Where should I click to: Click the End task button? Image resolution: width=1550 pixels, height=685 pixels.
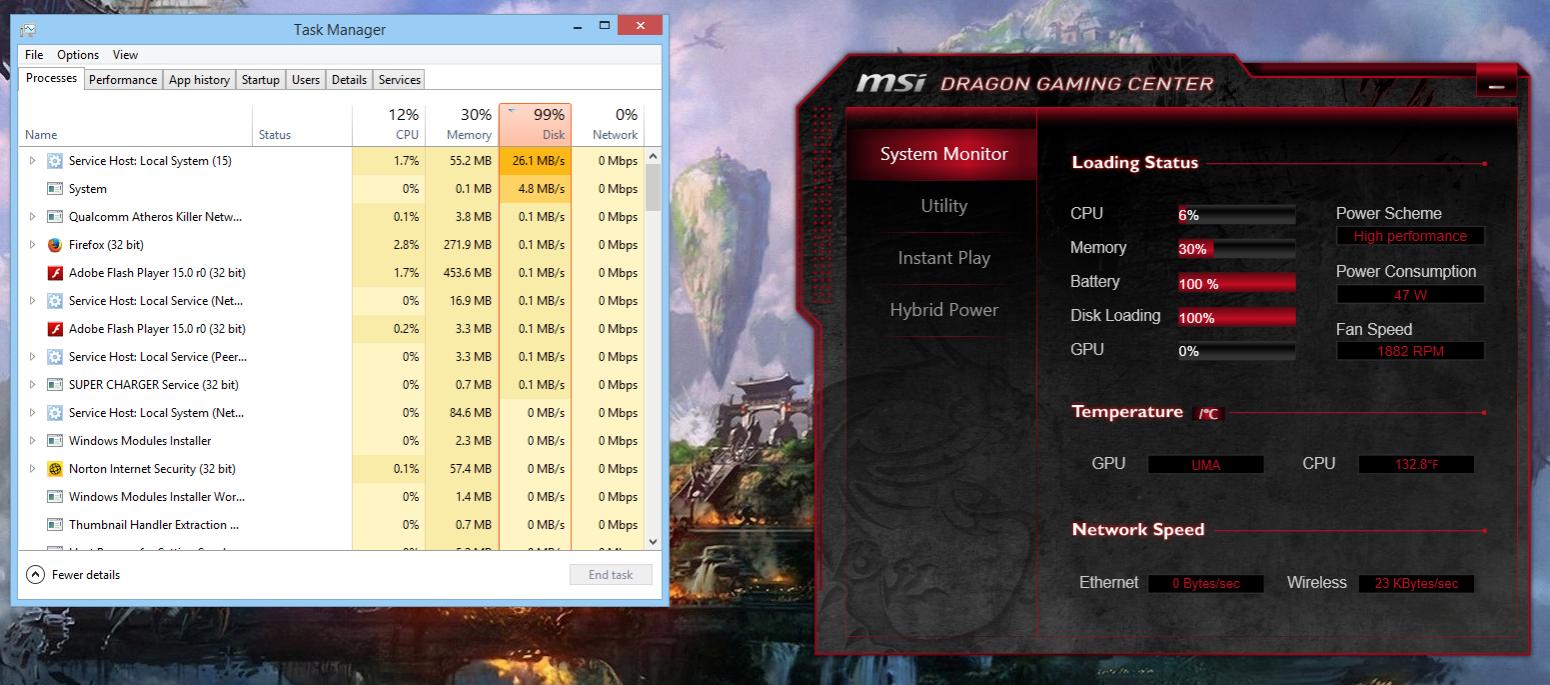click(x=611, y=575)
